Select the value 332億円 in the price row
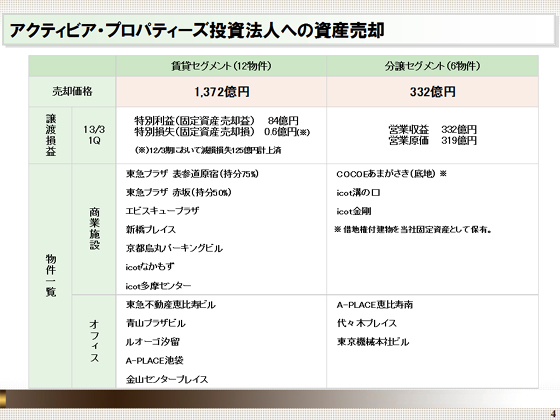 click(x=432, y=92)
